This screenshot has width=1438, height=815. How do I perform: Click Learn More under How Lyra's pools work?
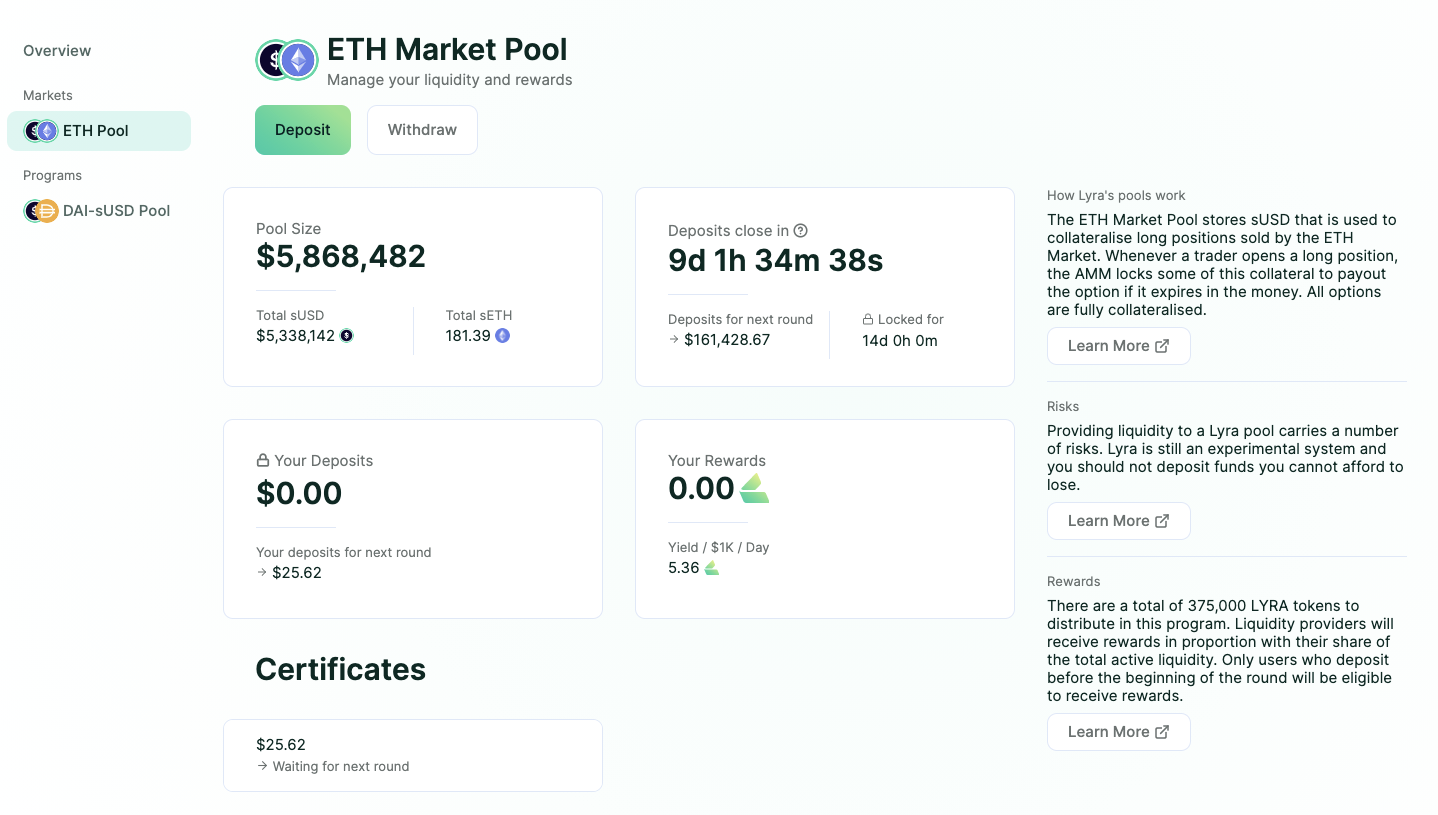pyautogui.click(x=1119, y=346)
